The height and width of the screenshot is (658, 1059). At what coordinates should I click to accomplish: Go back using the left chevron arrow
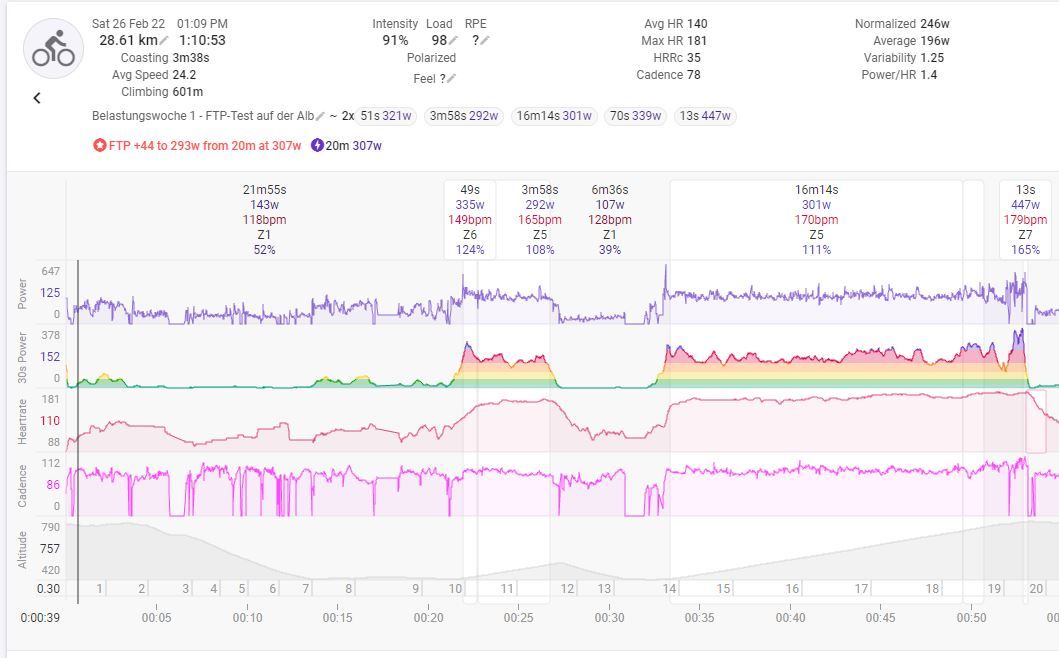[x=37, y=98]
